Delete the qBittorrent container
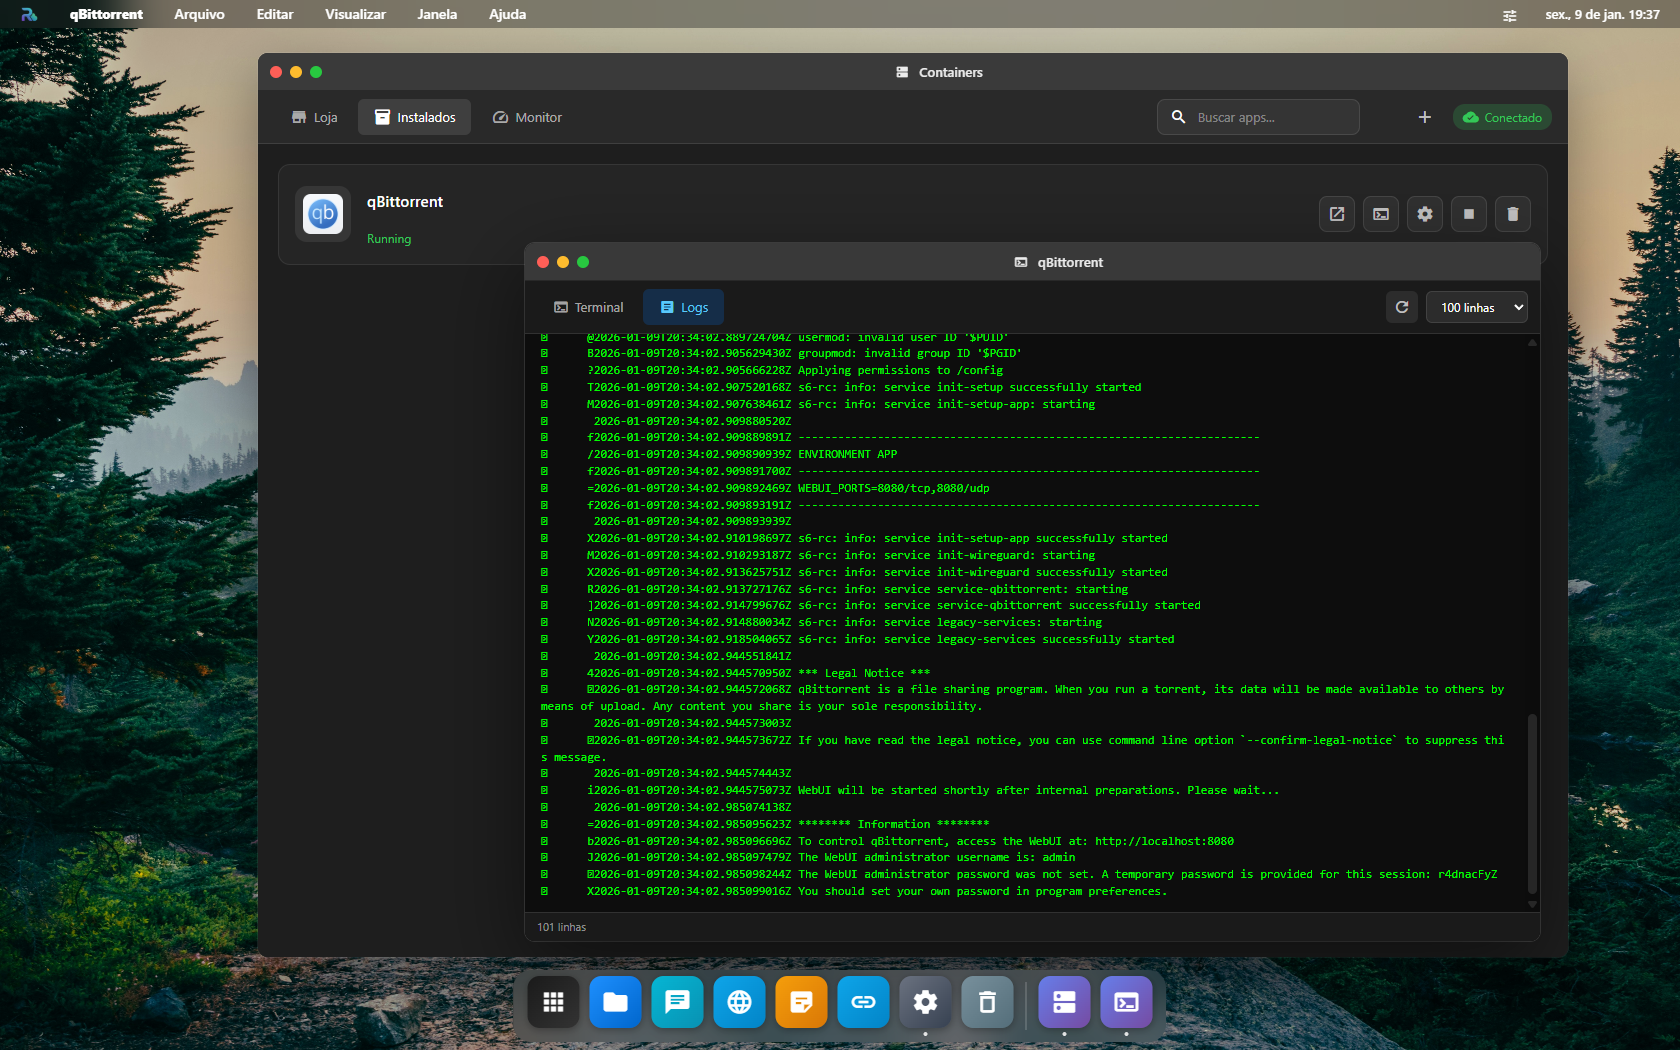This screenshot has width=1680, height=1050. tap(1512, 214)
